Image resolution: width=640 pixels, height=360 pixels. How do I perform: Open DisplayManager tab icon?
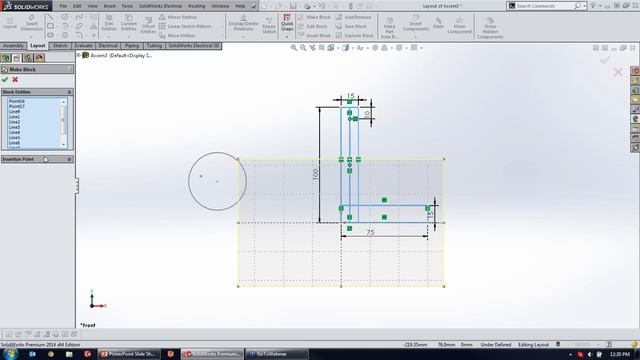(x=40, y=58)
